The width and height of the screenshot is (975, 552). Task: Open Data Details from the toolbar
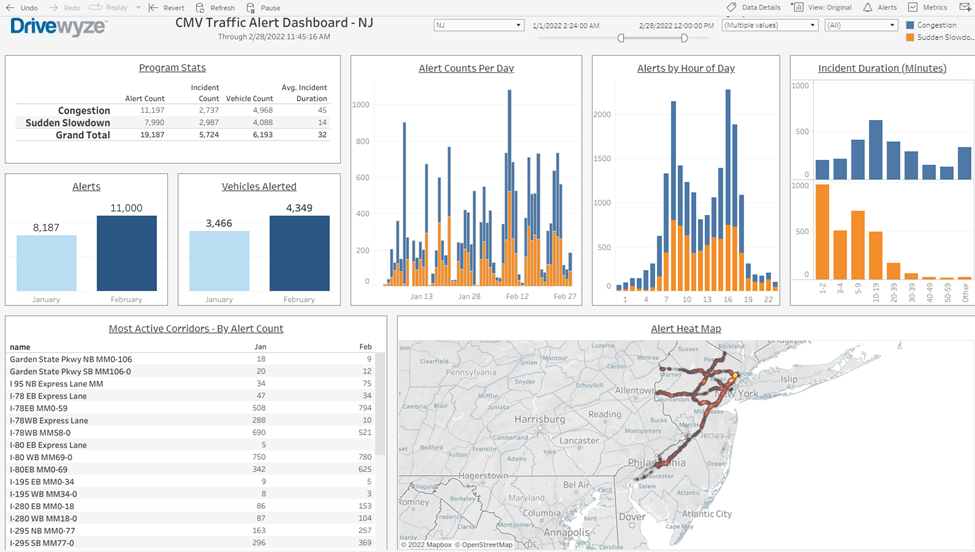(x=731, y=7)
